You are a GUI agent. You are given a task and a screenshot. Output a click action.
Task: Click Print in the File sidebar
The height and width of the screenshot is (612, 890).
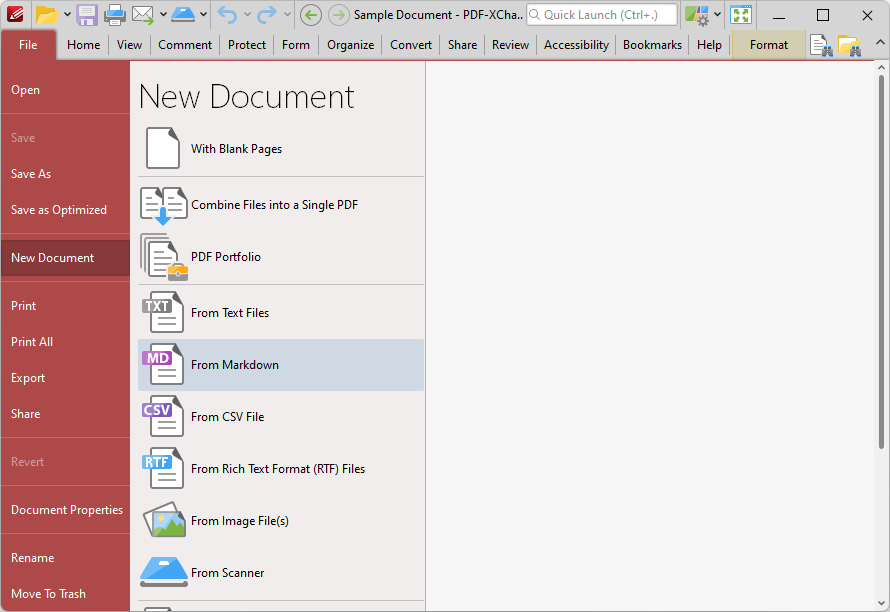65,305
